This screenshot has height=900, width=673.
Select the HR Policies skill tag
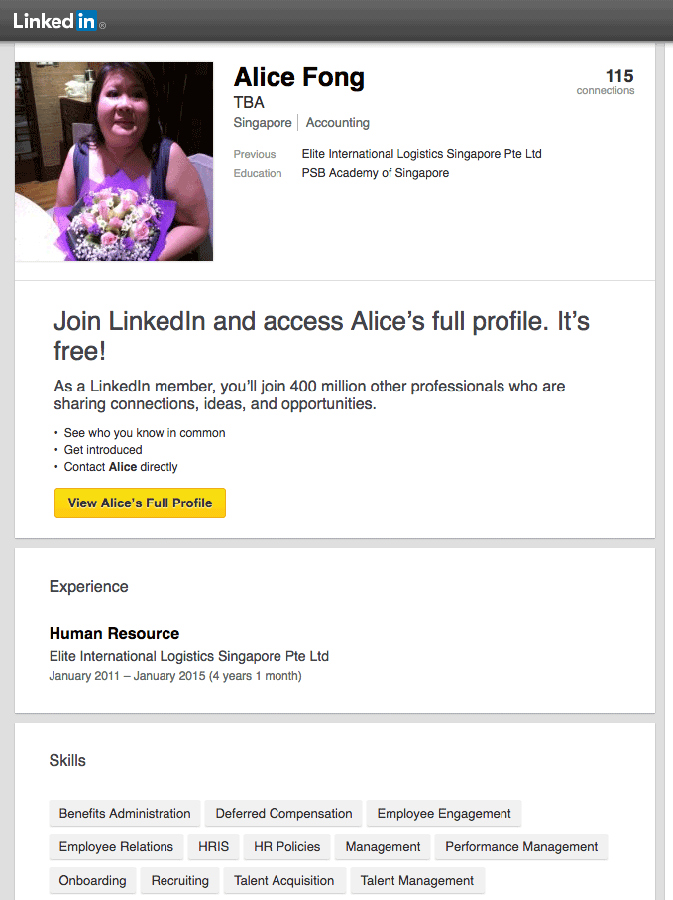[x=287, y=847]
